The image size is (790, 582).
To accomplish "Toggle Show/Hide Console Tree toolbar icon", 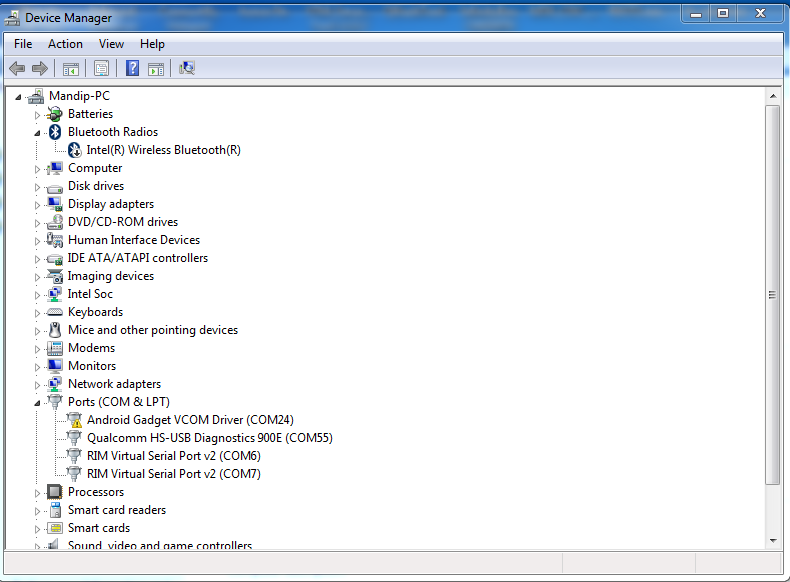I will click(70, 68).
